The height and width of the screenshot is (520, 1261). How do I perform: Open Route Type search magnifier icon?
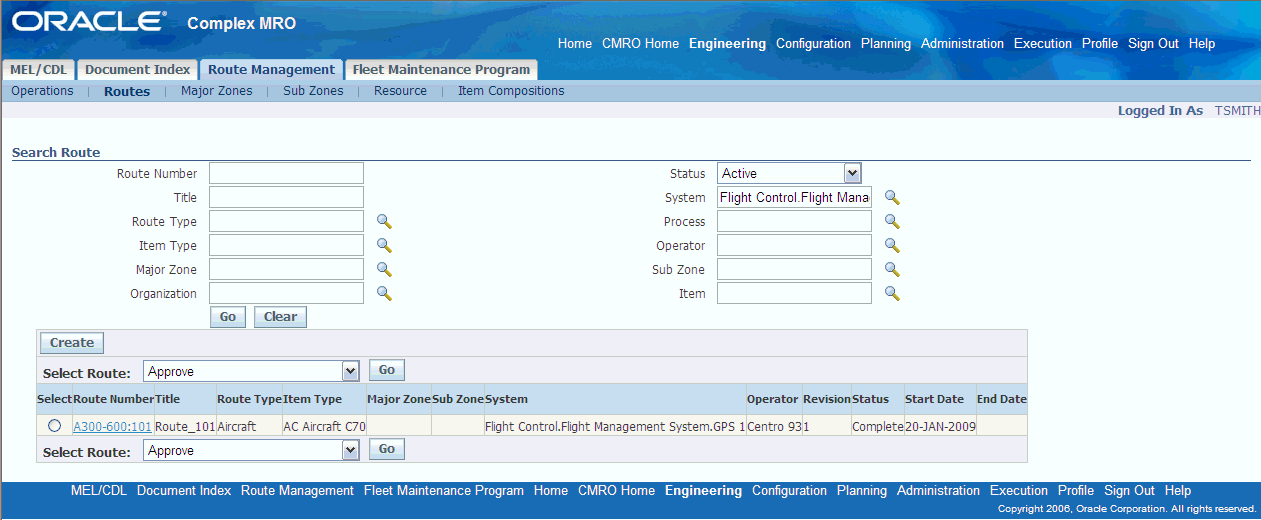384,221
